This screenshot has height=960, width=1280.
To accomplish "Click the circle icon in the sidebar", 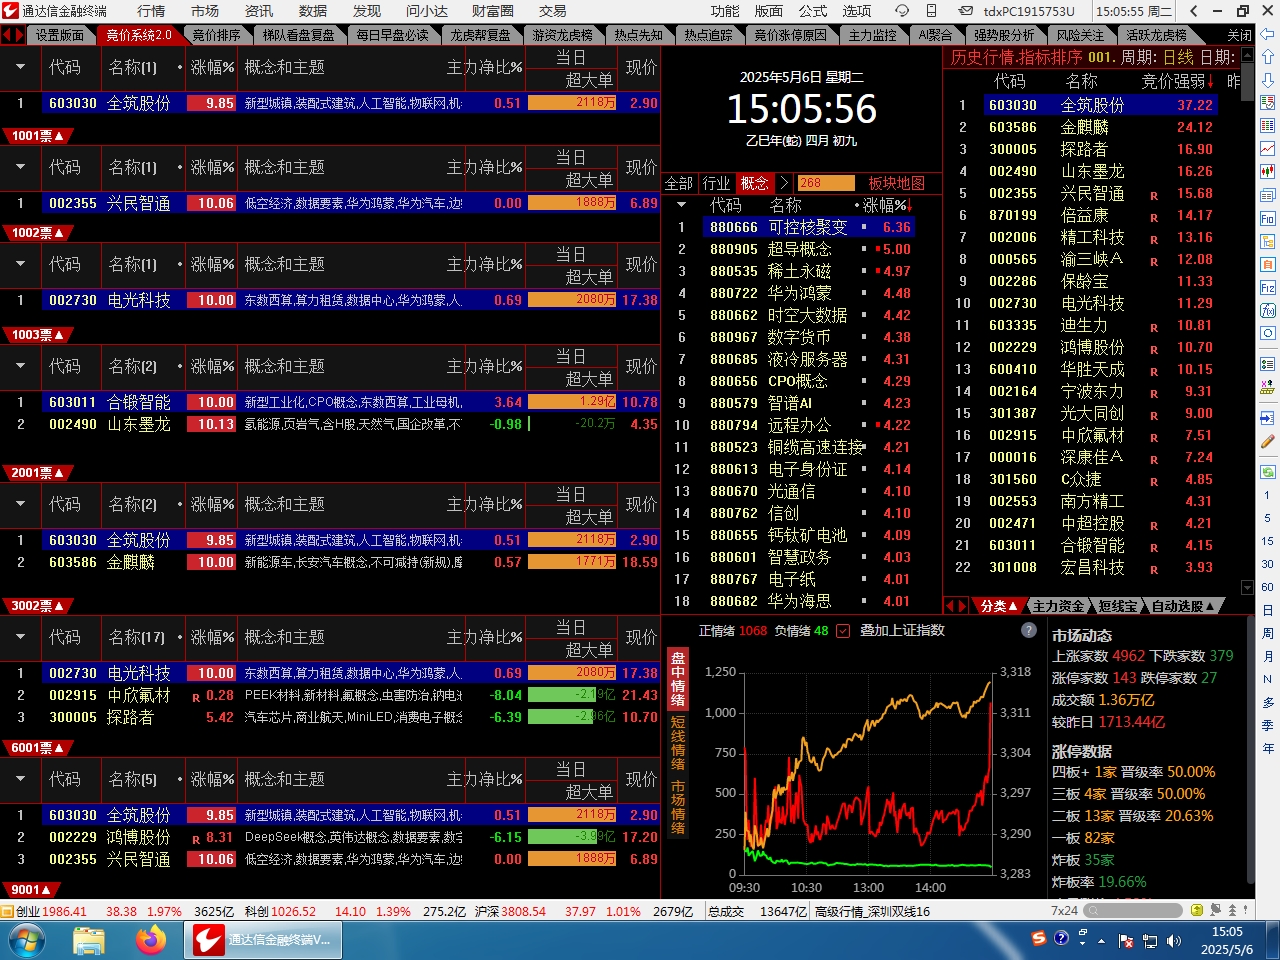I will click(1267, 333).
